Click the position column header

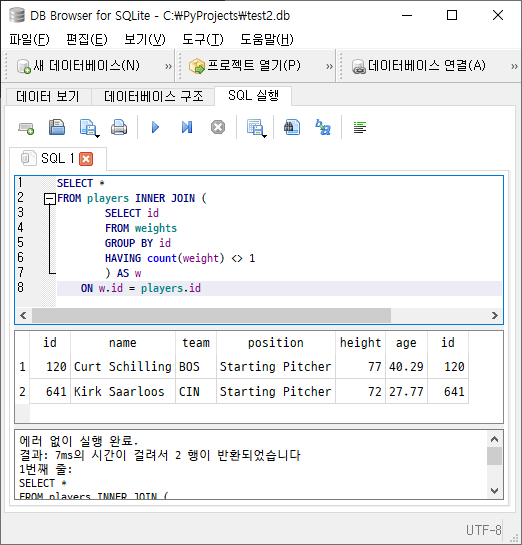pos(276,343)
